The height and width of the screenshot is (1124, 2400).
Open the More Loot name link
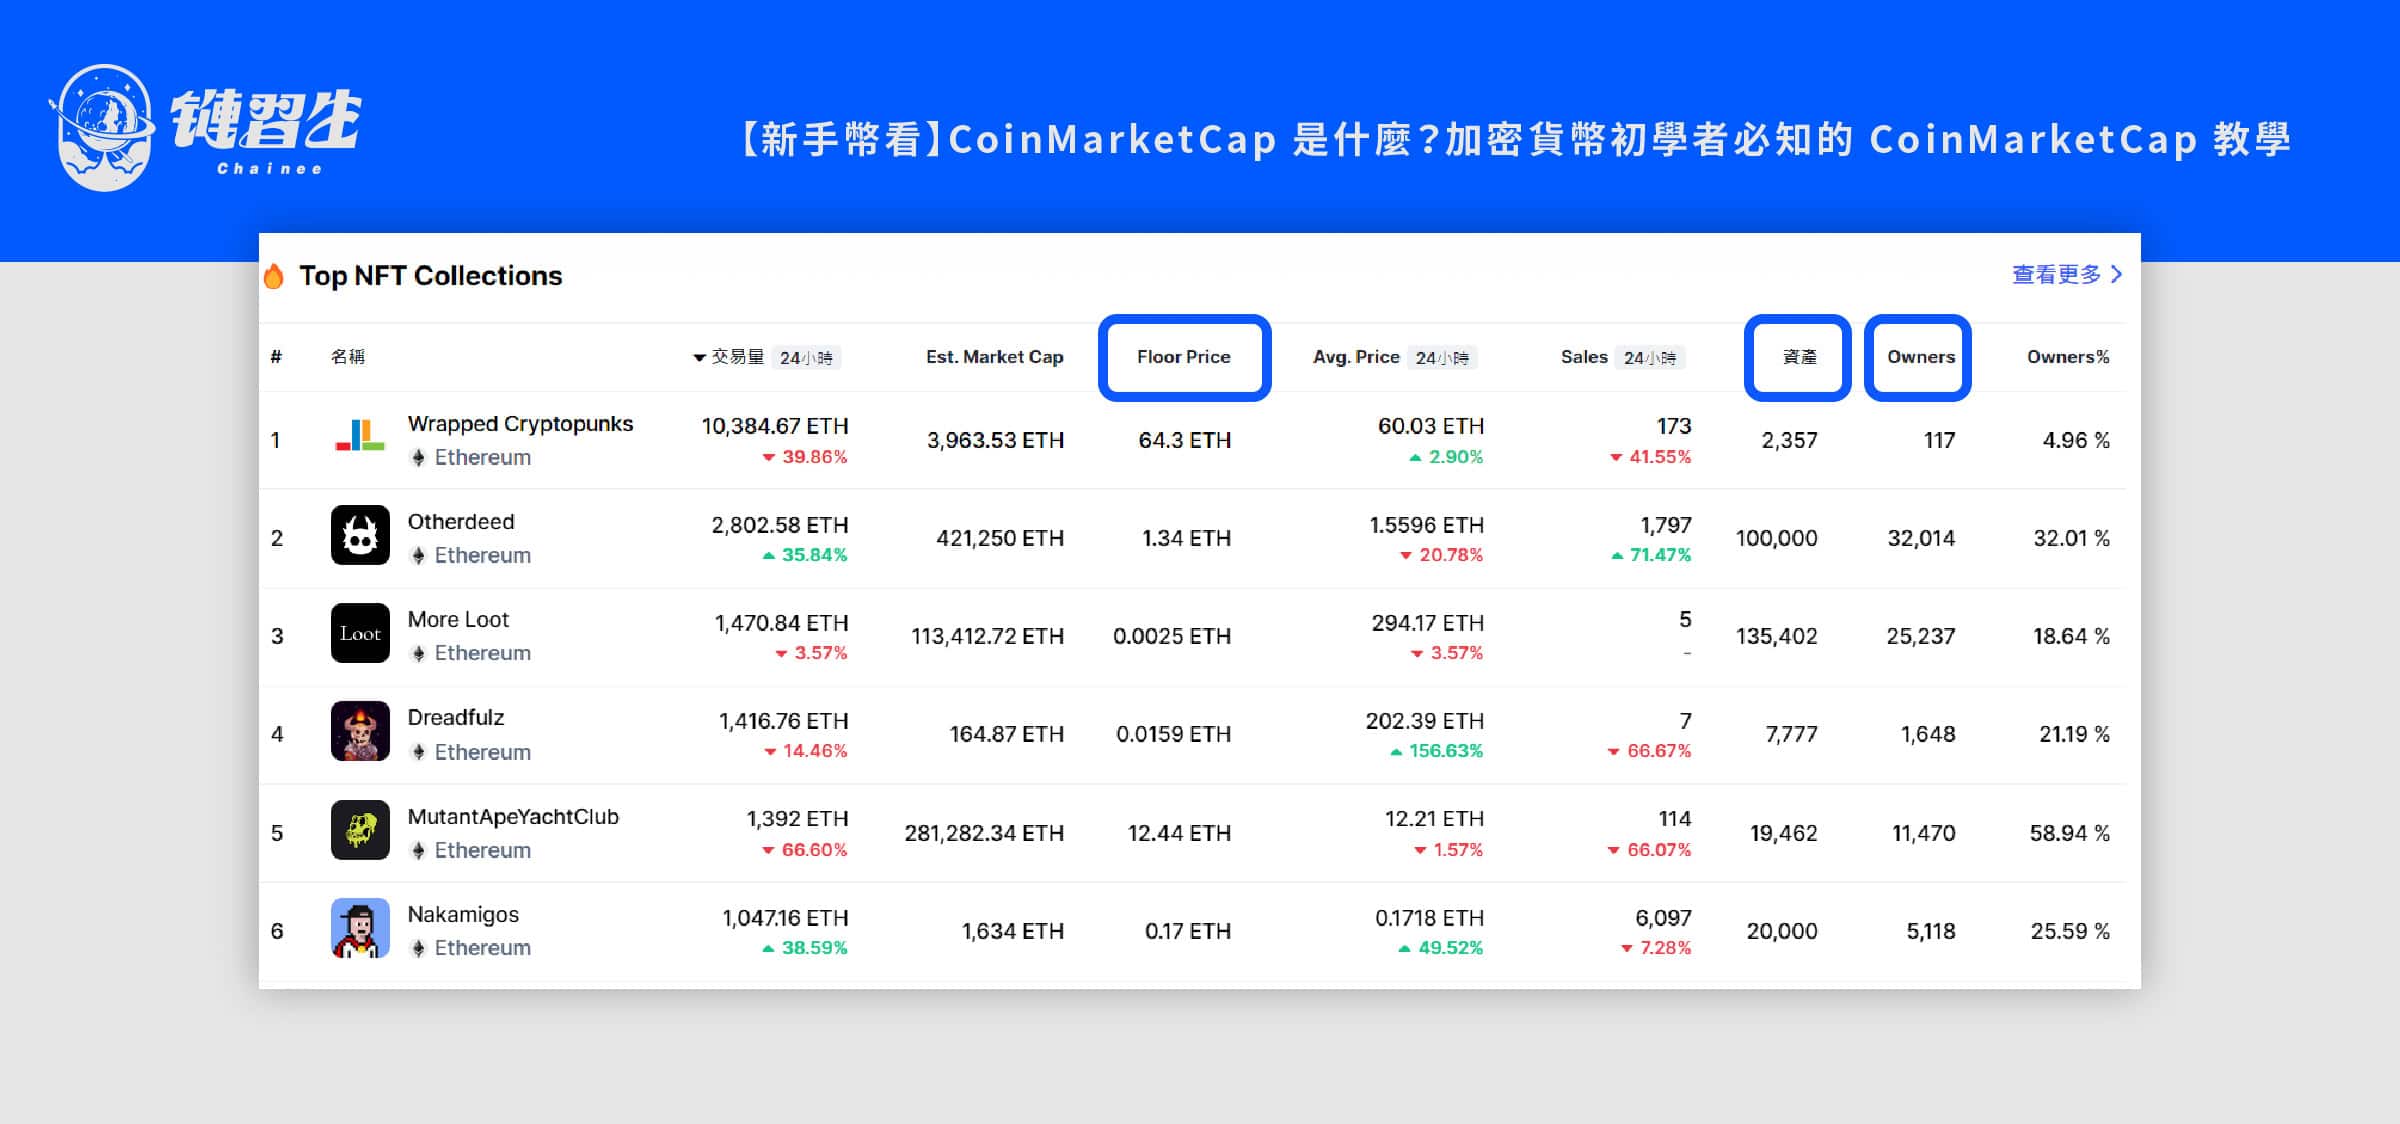tap(458, 620)
